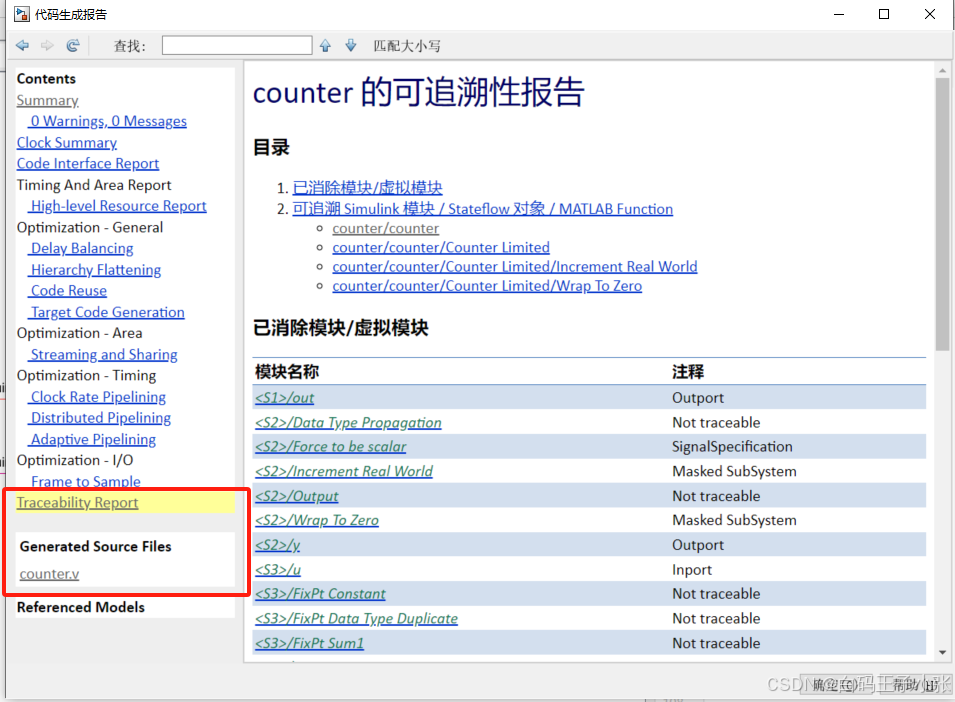Click scrollbar up arrow in report pane
The height and width of the screenshot is (702, 955).
(942, 70)
